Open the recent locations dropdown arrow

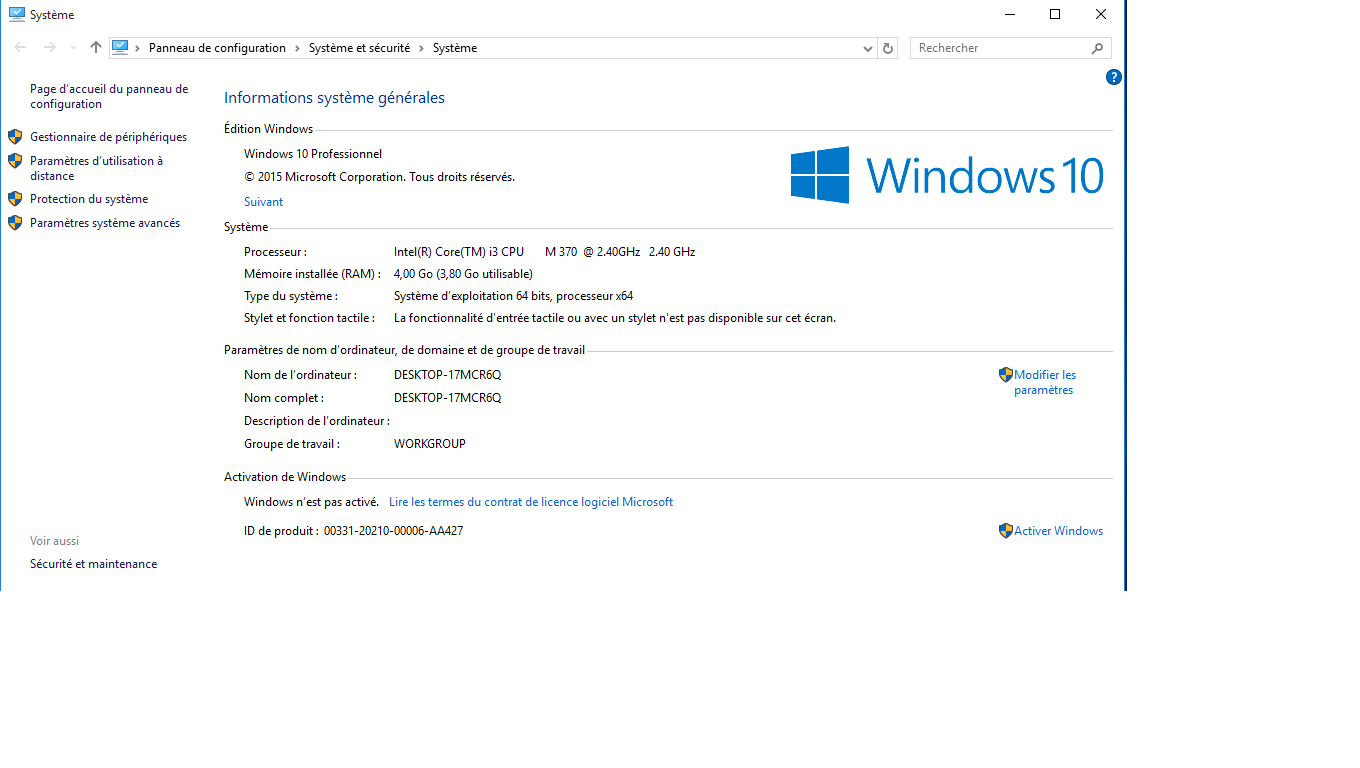[x=73, y=48]
